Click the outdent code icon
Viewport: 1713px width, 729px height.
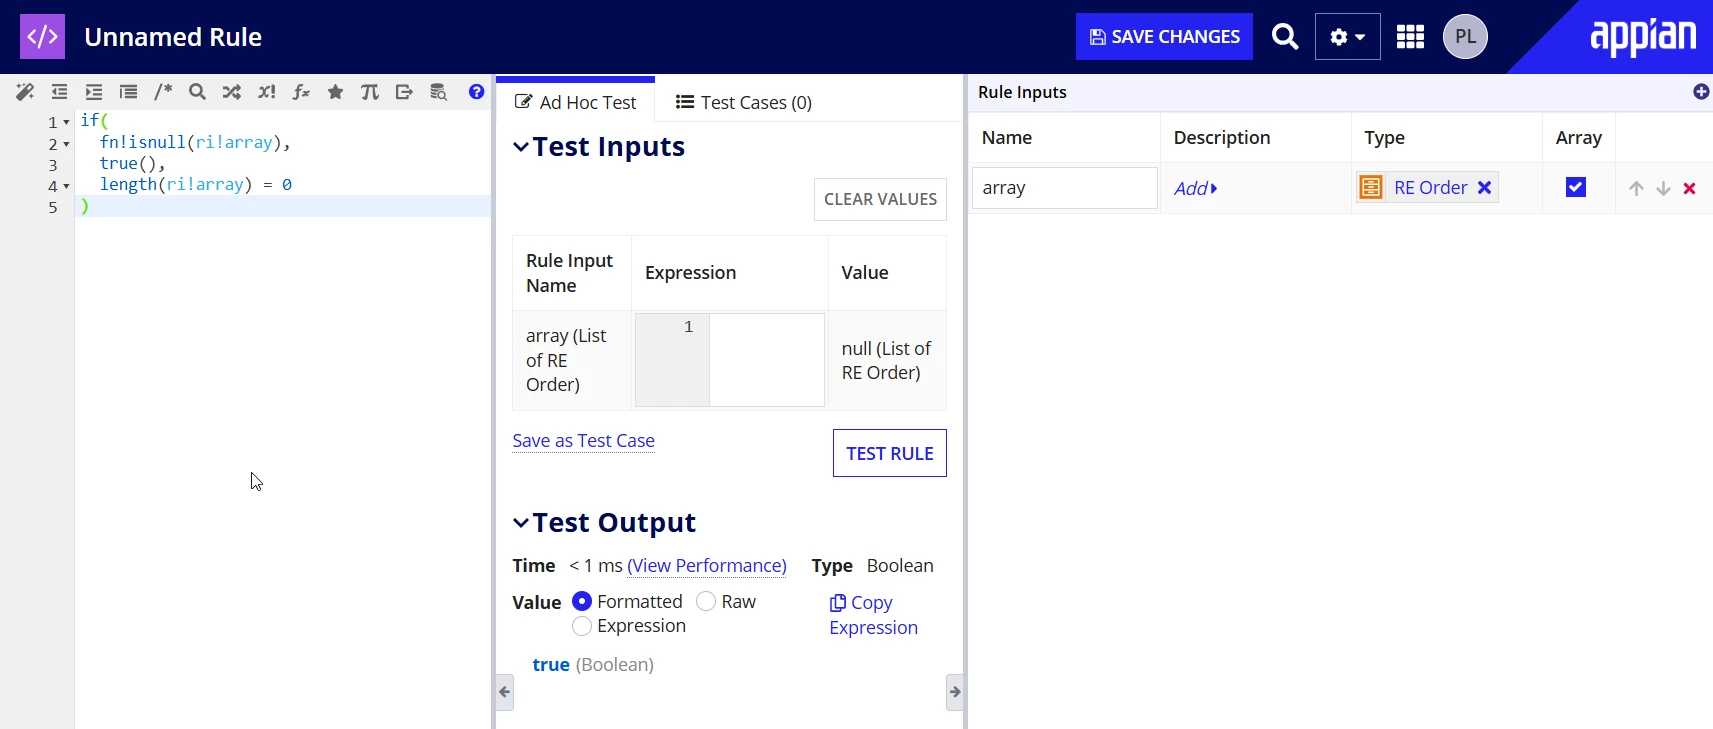click(x=60, y=92)
